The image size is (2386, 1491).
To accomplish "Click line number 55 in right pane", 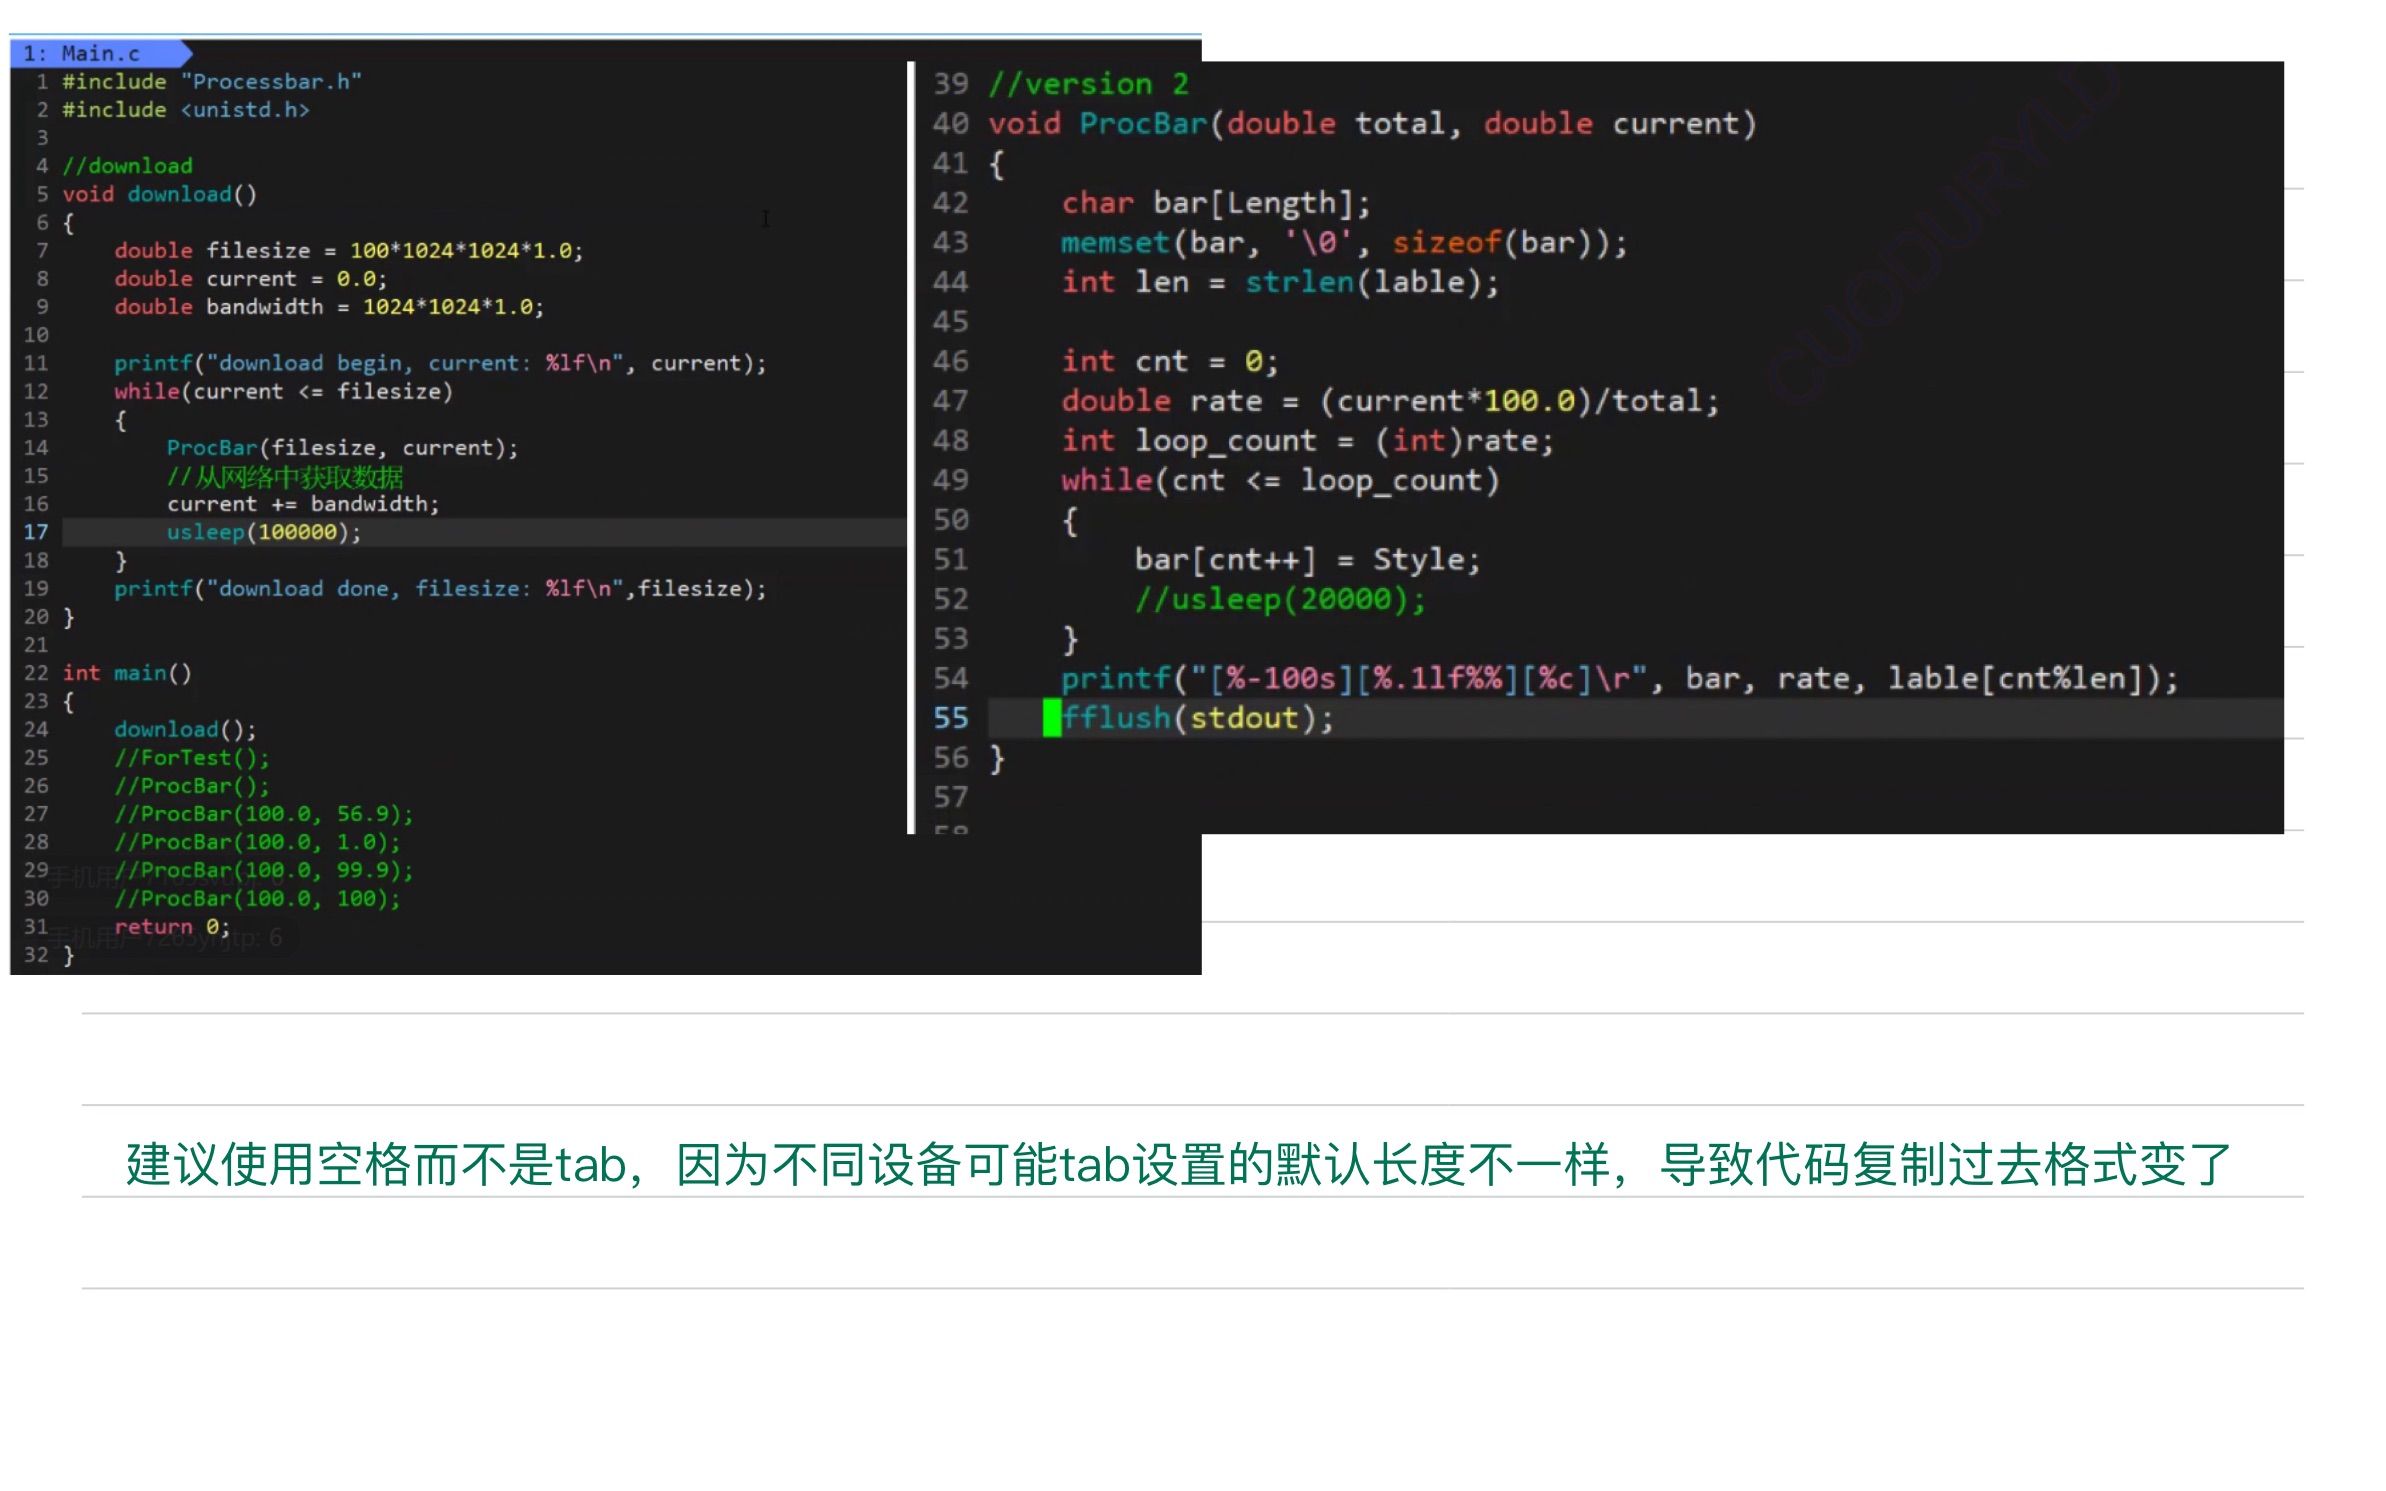I will pos(950,717).
